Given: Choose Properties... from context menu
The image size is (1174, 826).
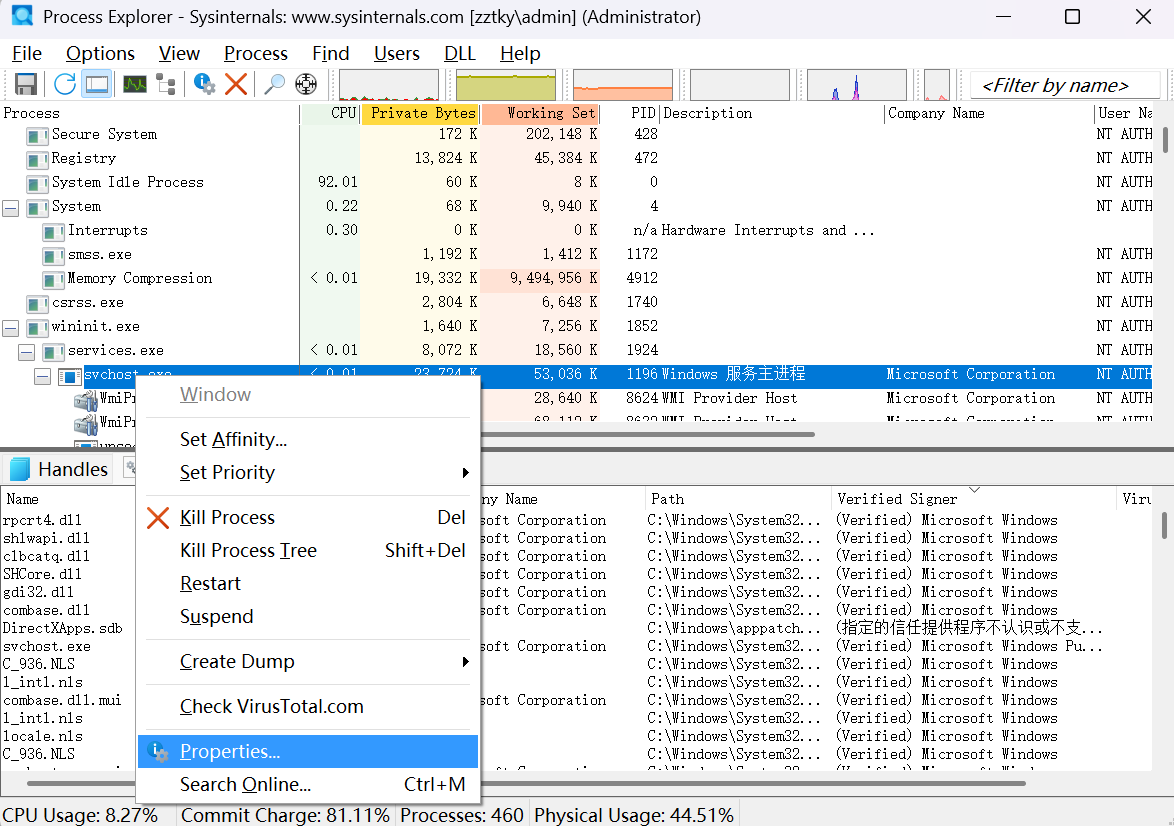Looking at the screenshot, I should tap(308, 751).
